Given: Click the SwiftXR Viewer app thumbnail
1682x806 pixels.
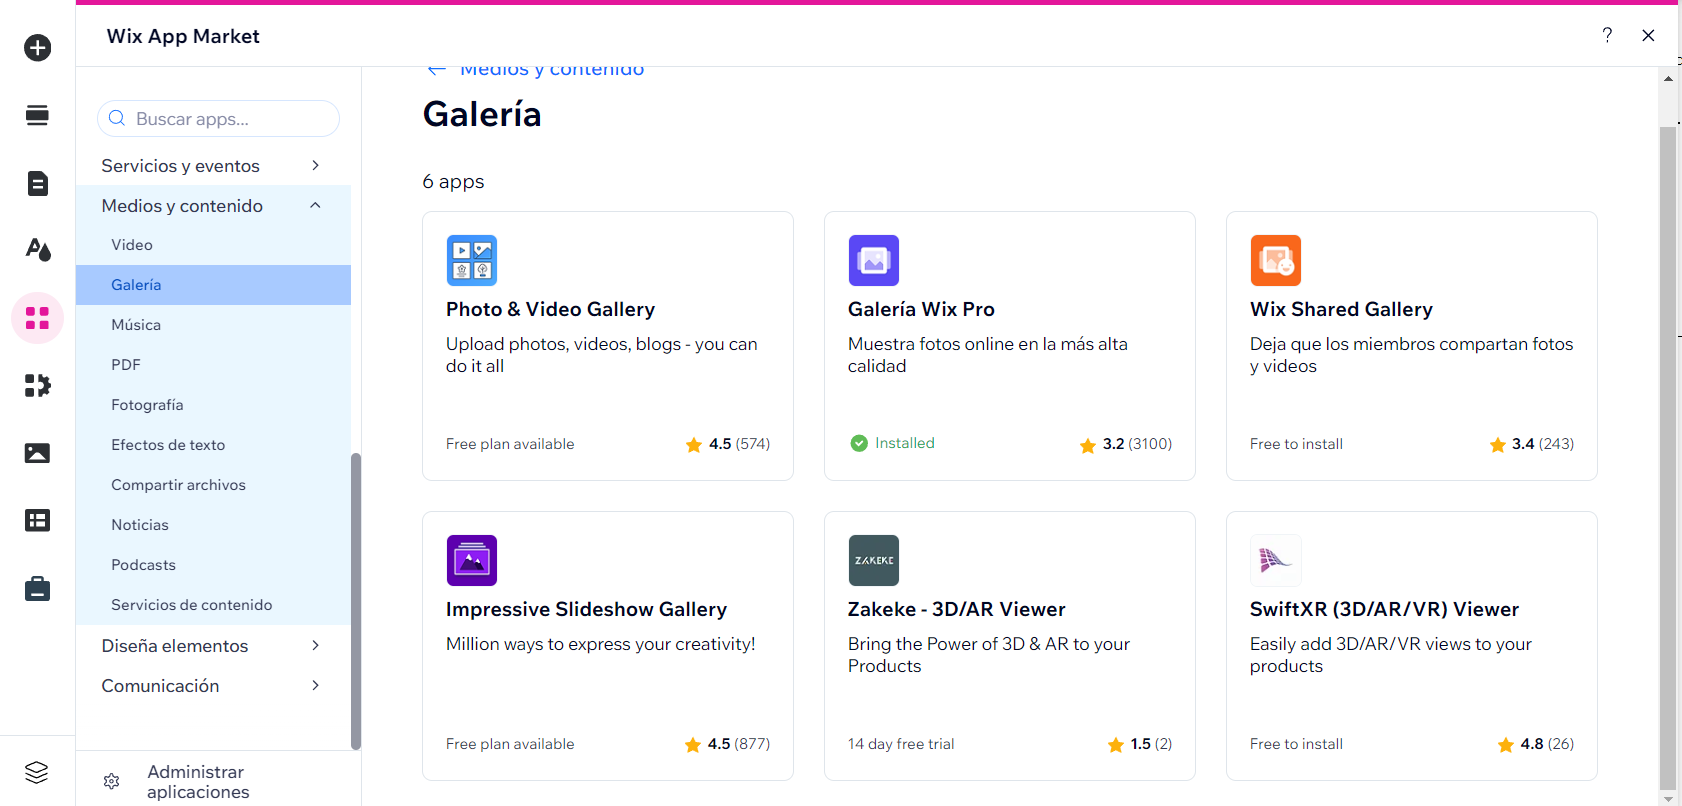Looking at the screenshot, I should pos(1275,560).
